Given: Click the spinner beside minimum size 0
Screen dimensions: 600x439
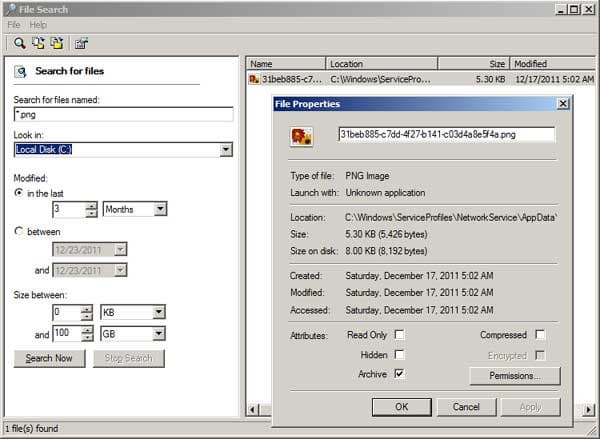Looking at the screenshot, I should [x=87, y=312].
